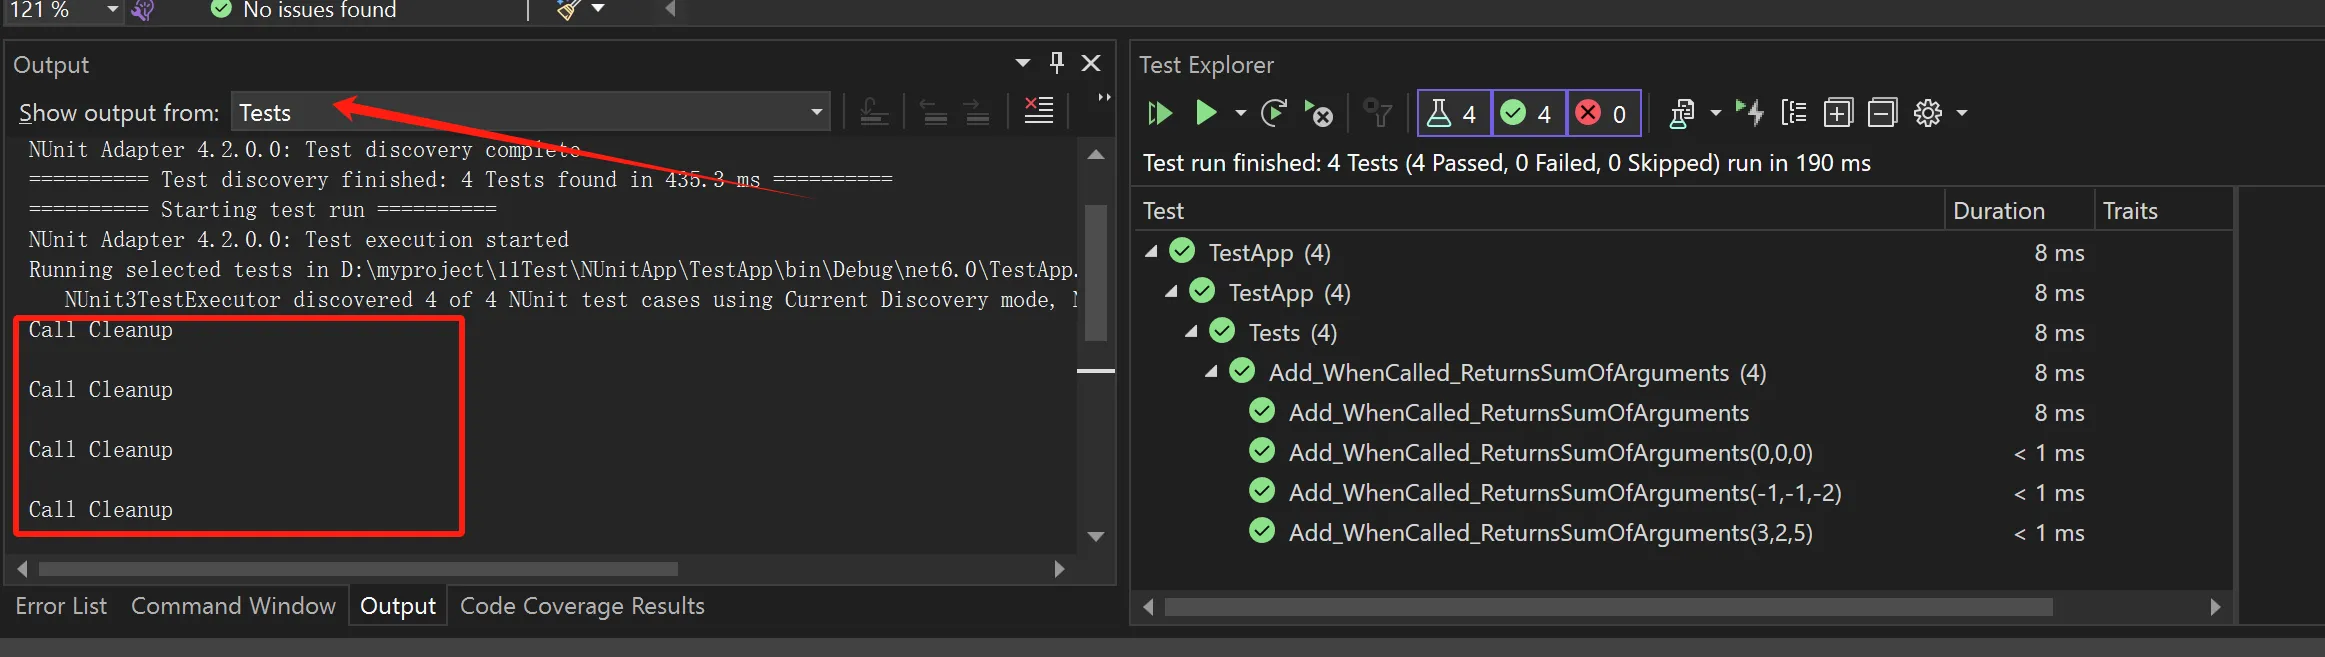Click the Run Failed Tests icon
Screen dimensions: 2325x657
click(x=1319, y=113)
